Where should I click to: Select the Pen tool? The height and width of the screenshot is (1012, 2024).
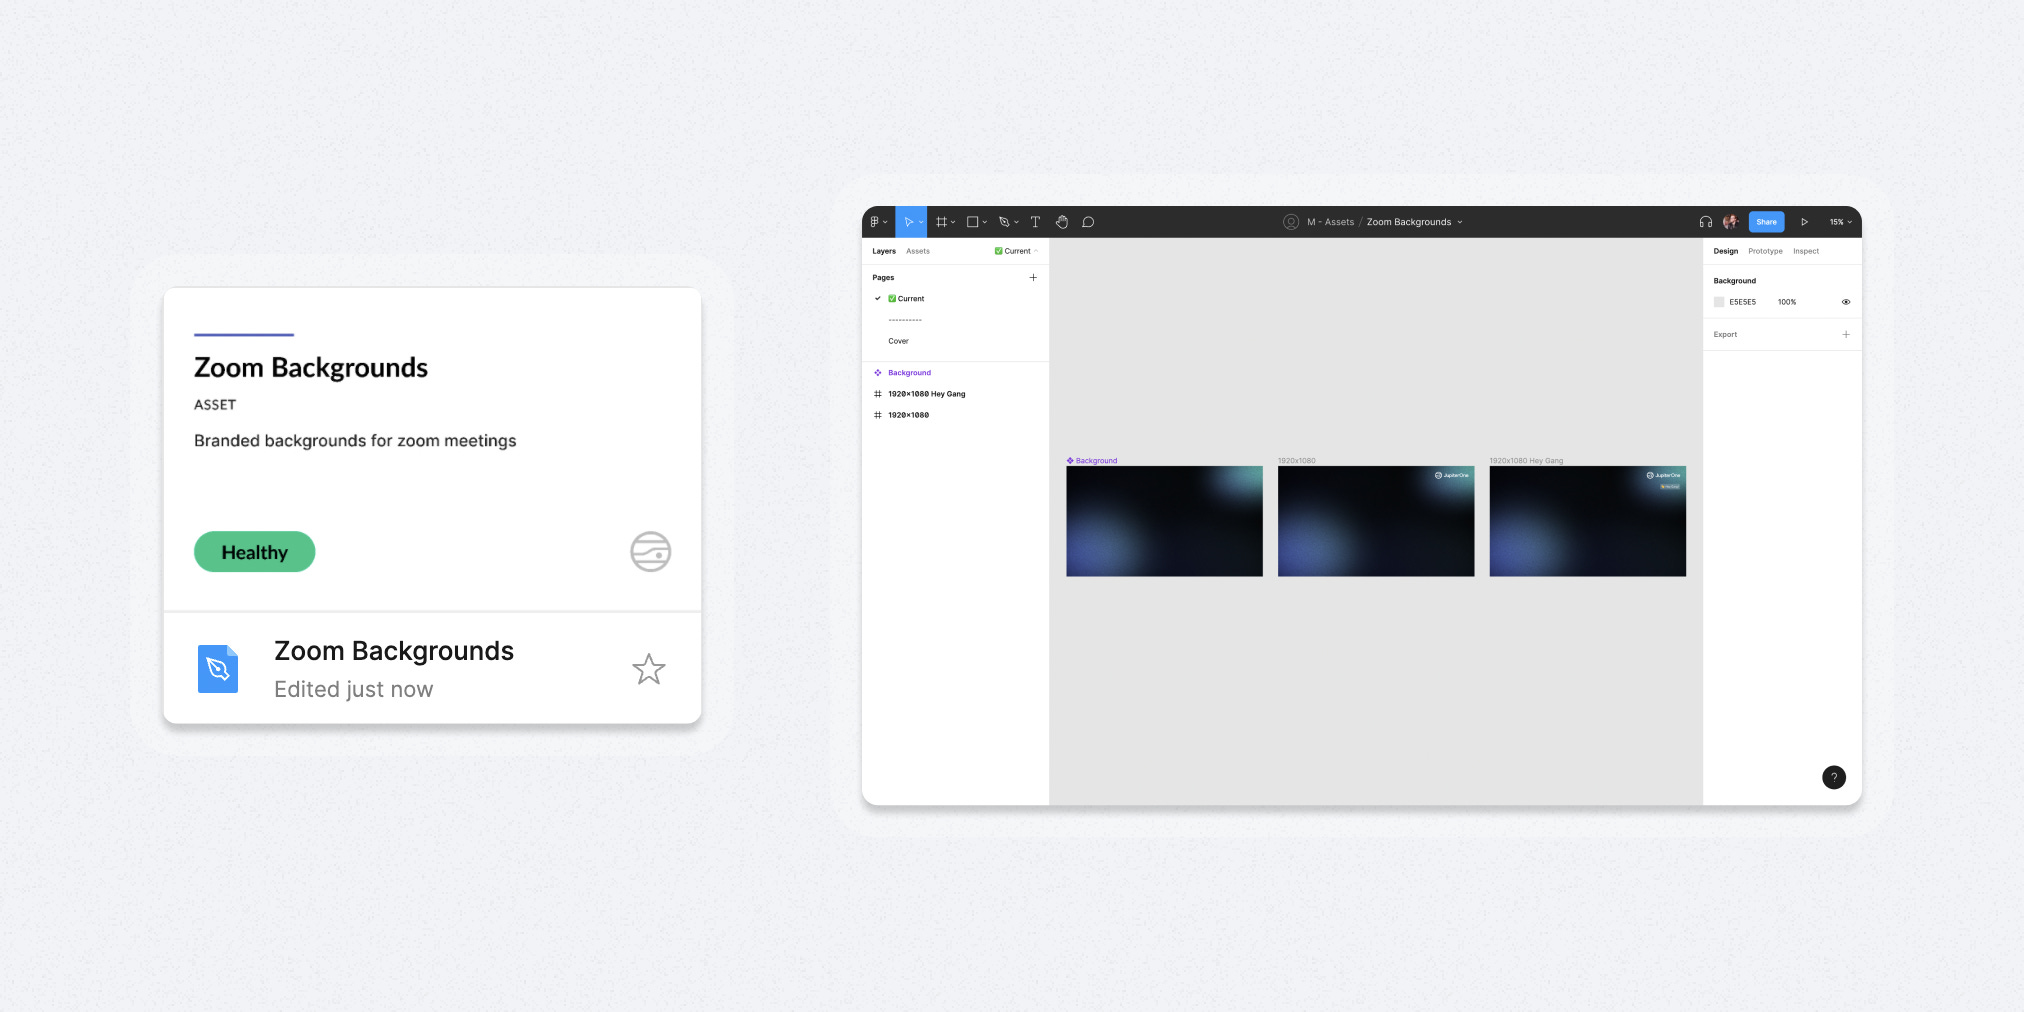click(1004, 221)
